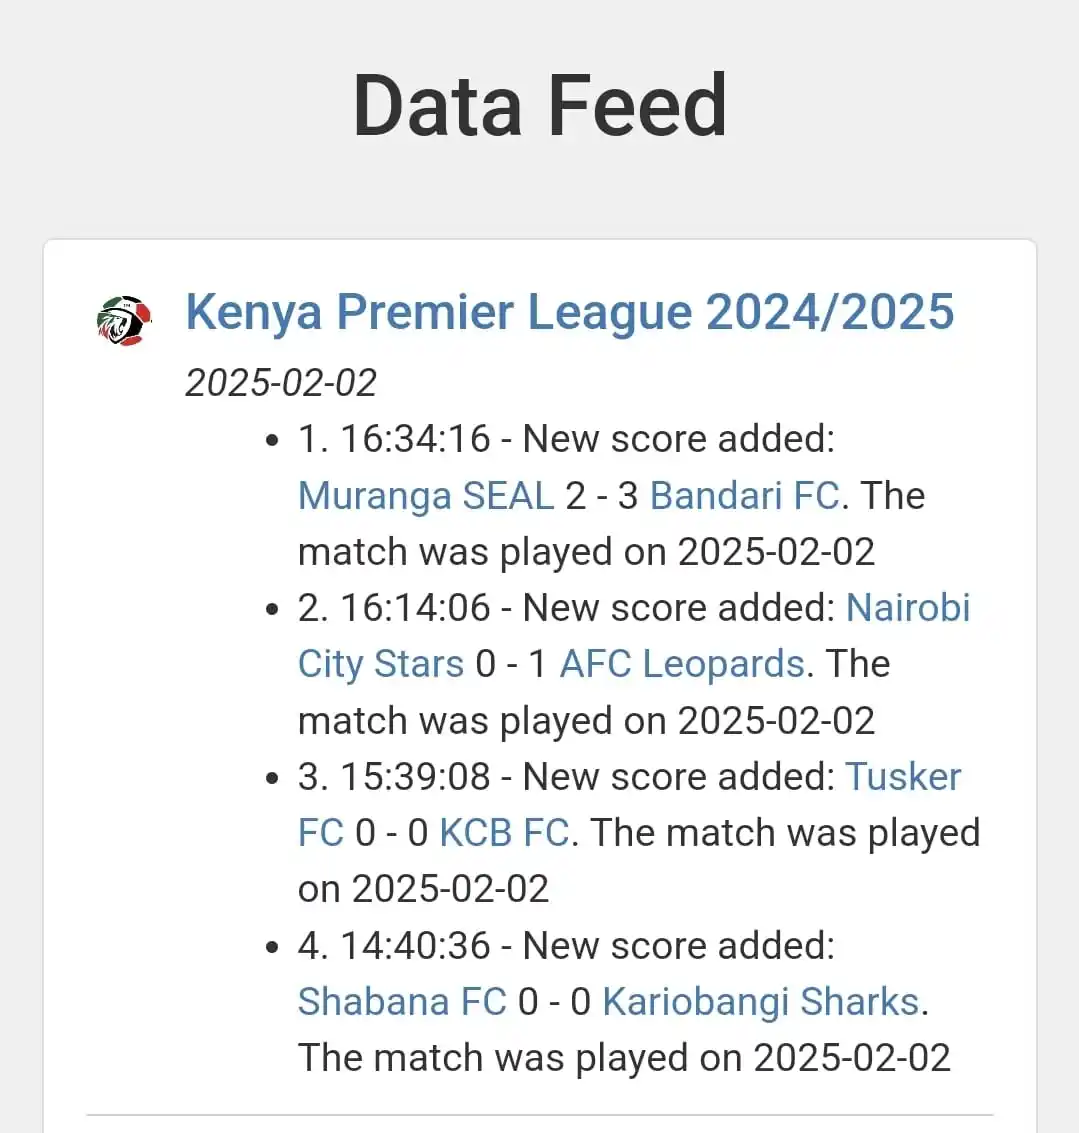The width and height of the screenshot is (1079, 1133).
Task: Click the 2 - 3 score text
Action: [x=602, y=496]
